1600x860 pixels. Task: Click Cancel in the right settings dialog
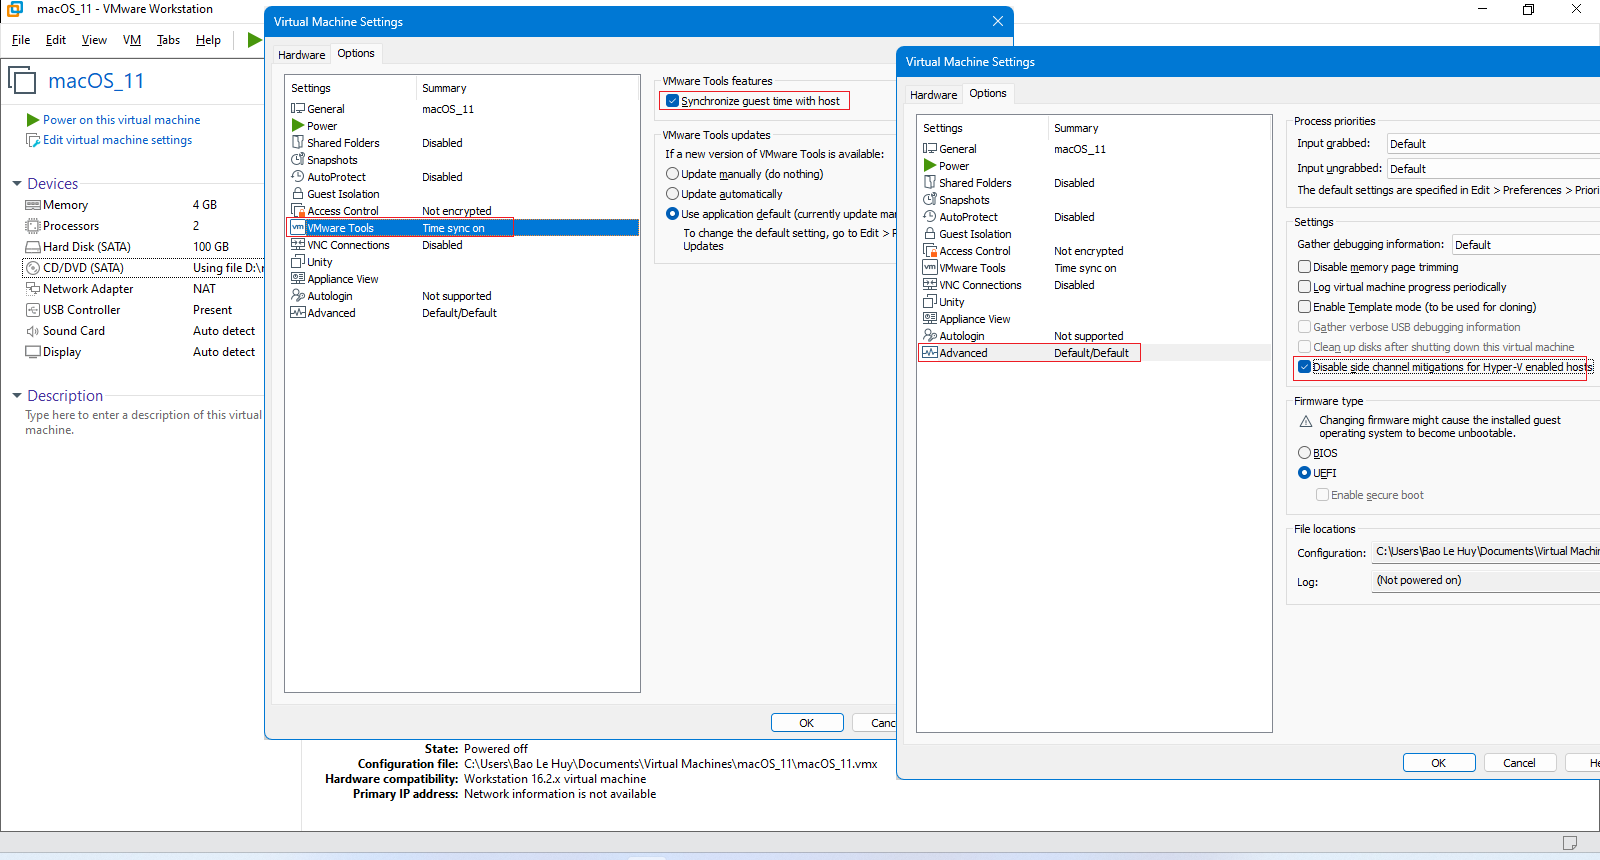(x=1519, y=763)
